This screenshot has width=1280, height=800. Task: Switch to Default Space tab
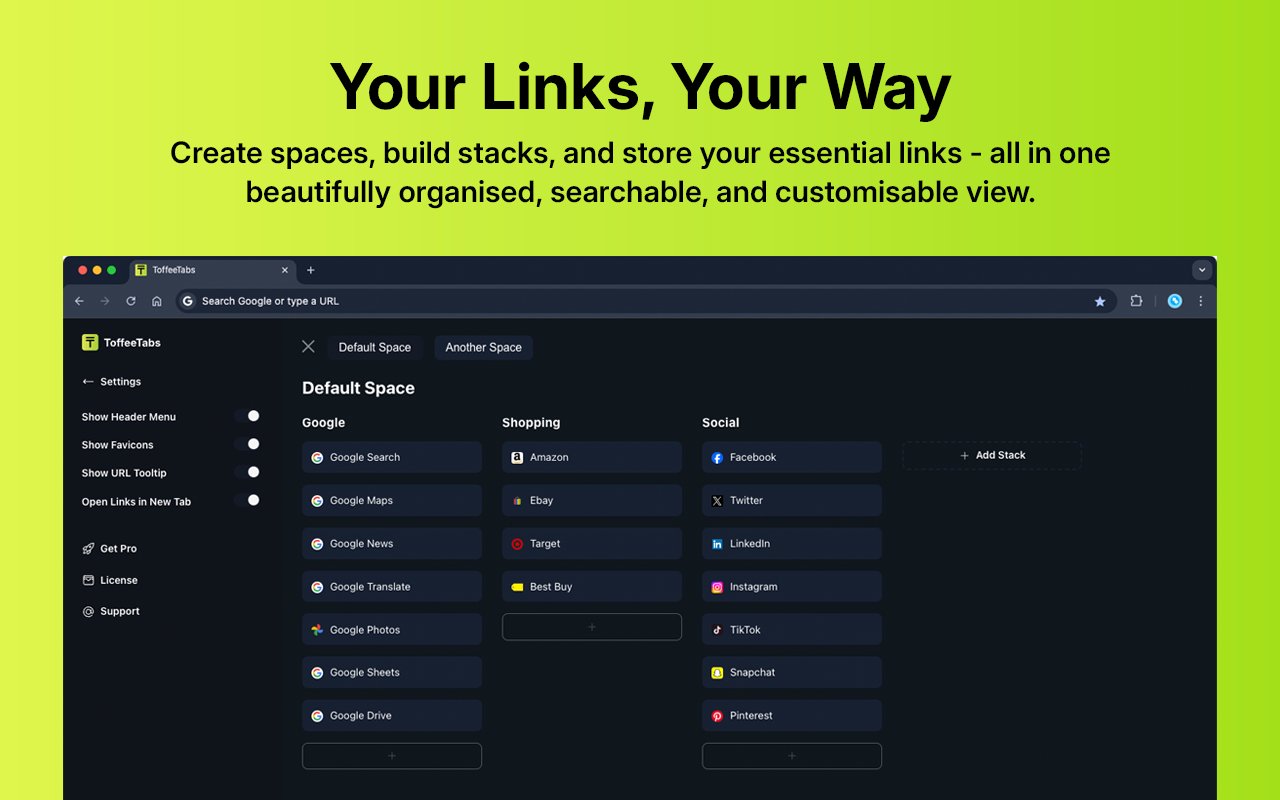375,347
